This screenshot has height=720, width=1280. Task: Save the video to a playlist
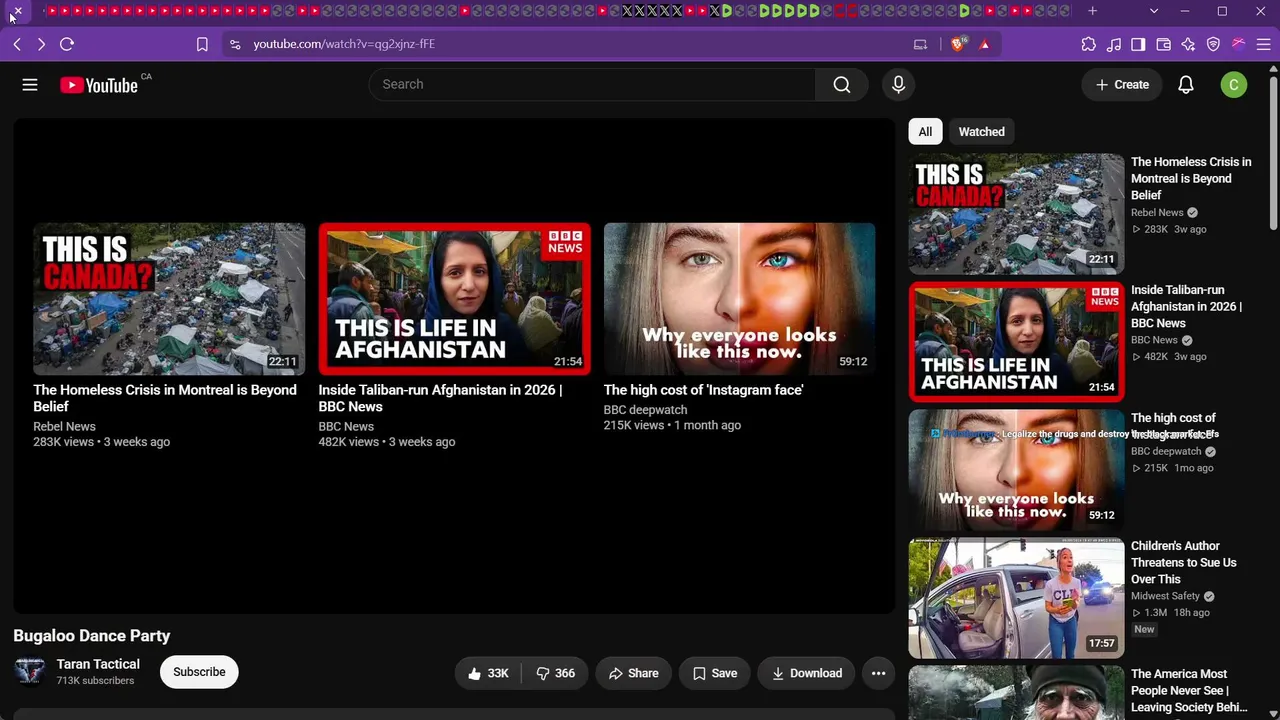pyautogui.click(x=715, y=673)
